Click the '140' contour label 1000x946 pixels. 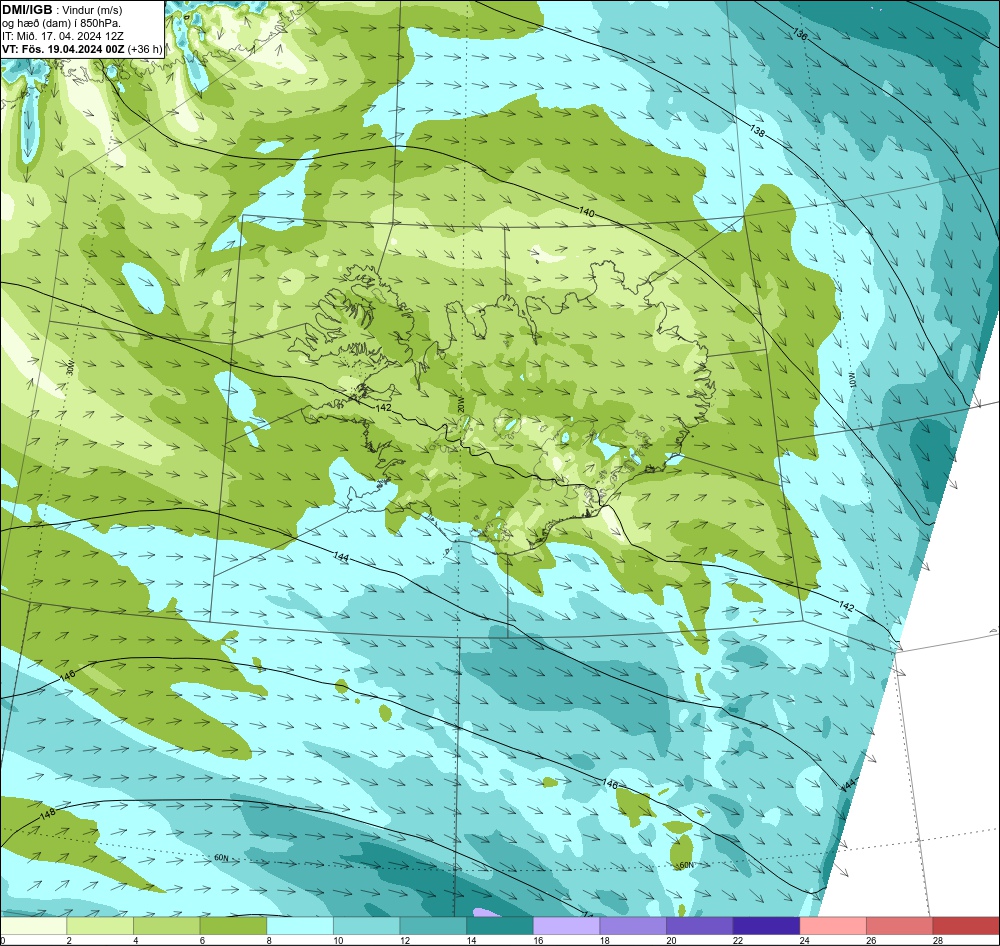[587, 212]
